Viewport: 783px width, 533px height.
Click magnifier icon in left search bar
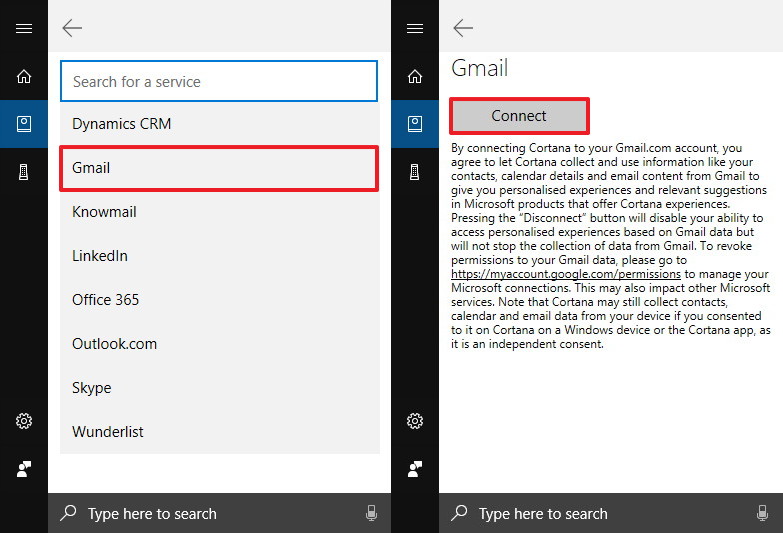pos(68,513)
